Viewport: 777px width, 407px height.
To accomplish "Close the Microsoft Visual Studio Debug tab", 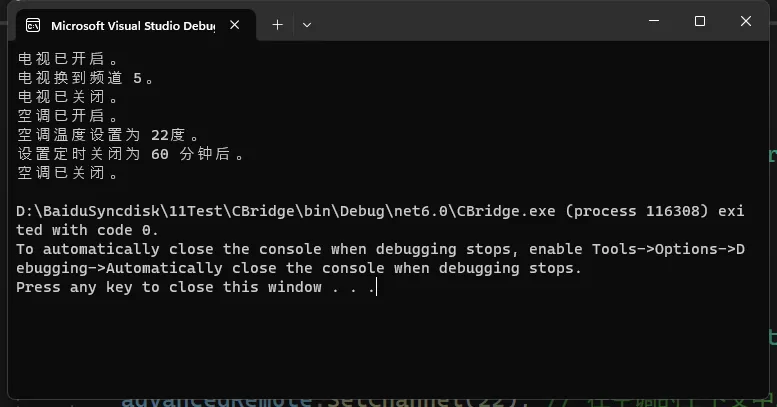I will (x=235, y=25).
